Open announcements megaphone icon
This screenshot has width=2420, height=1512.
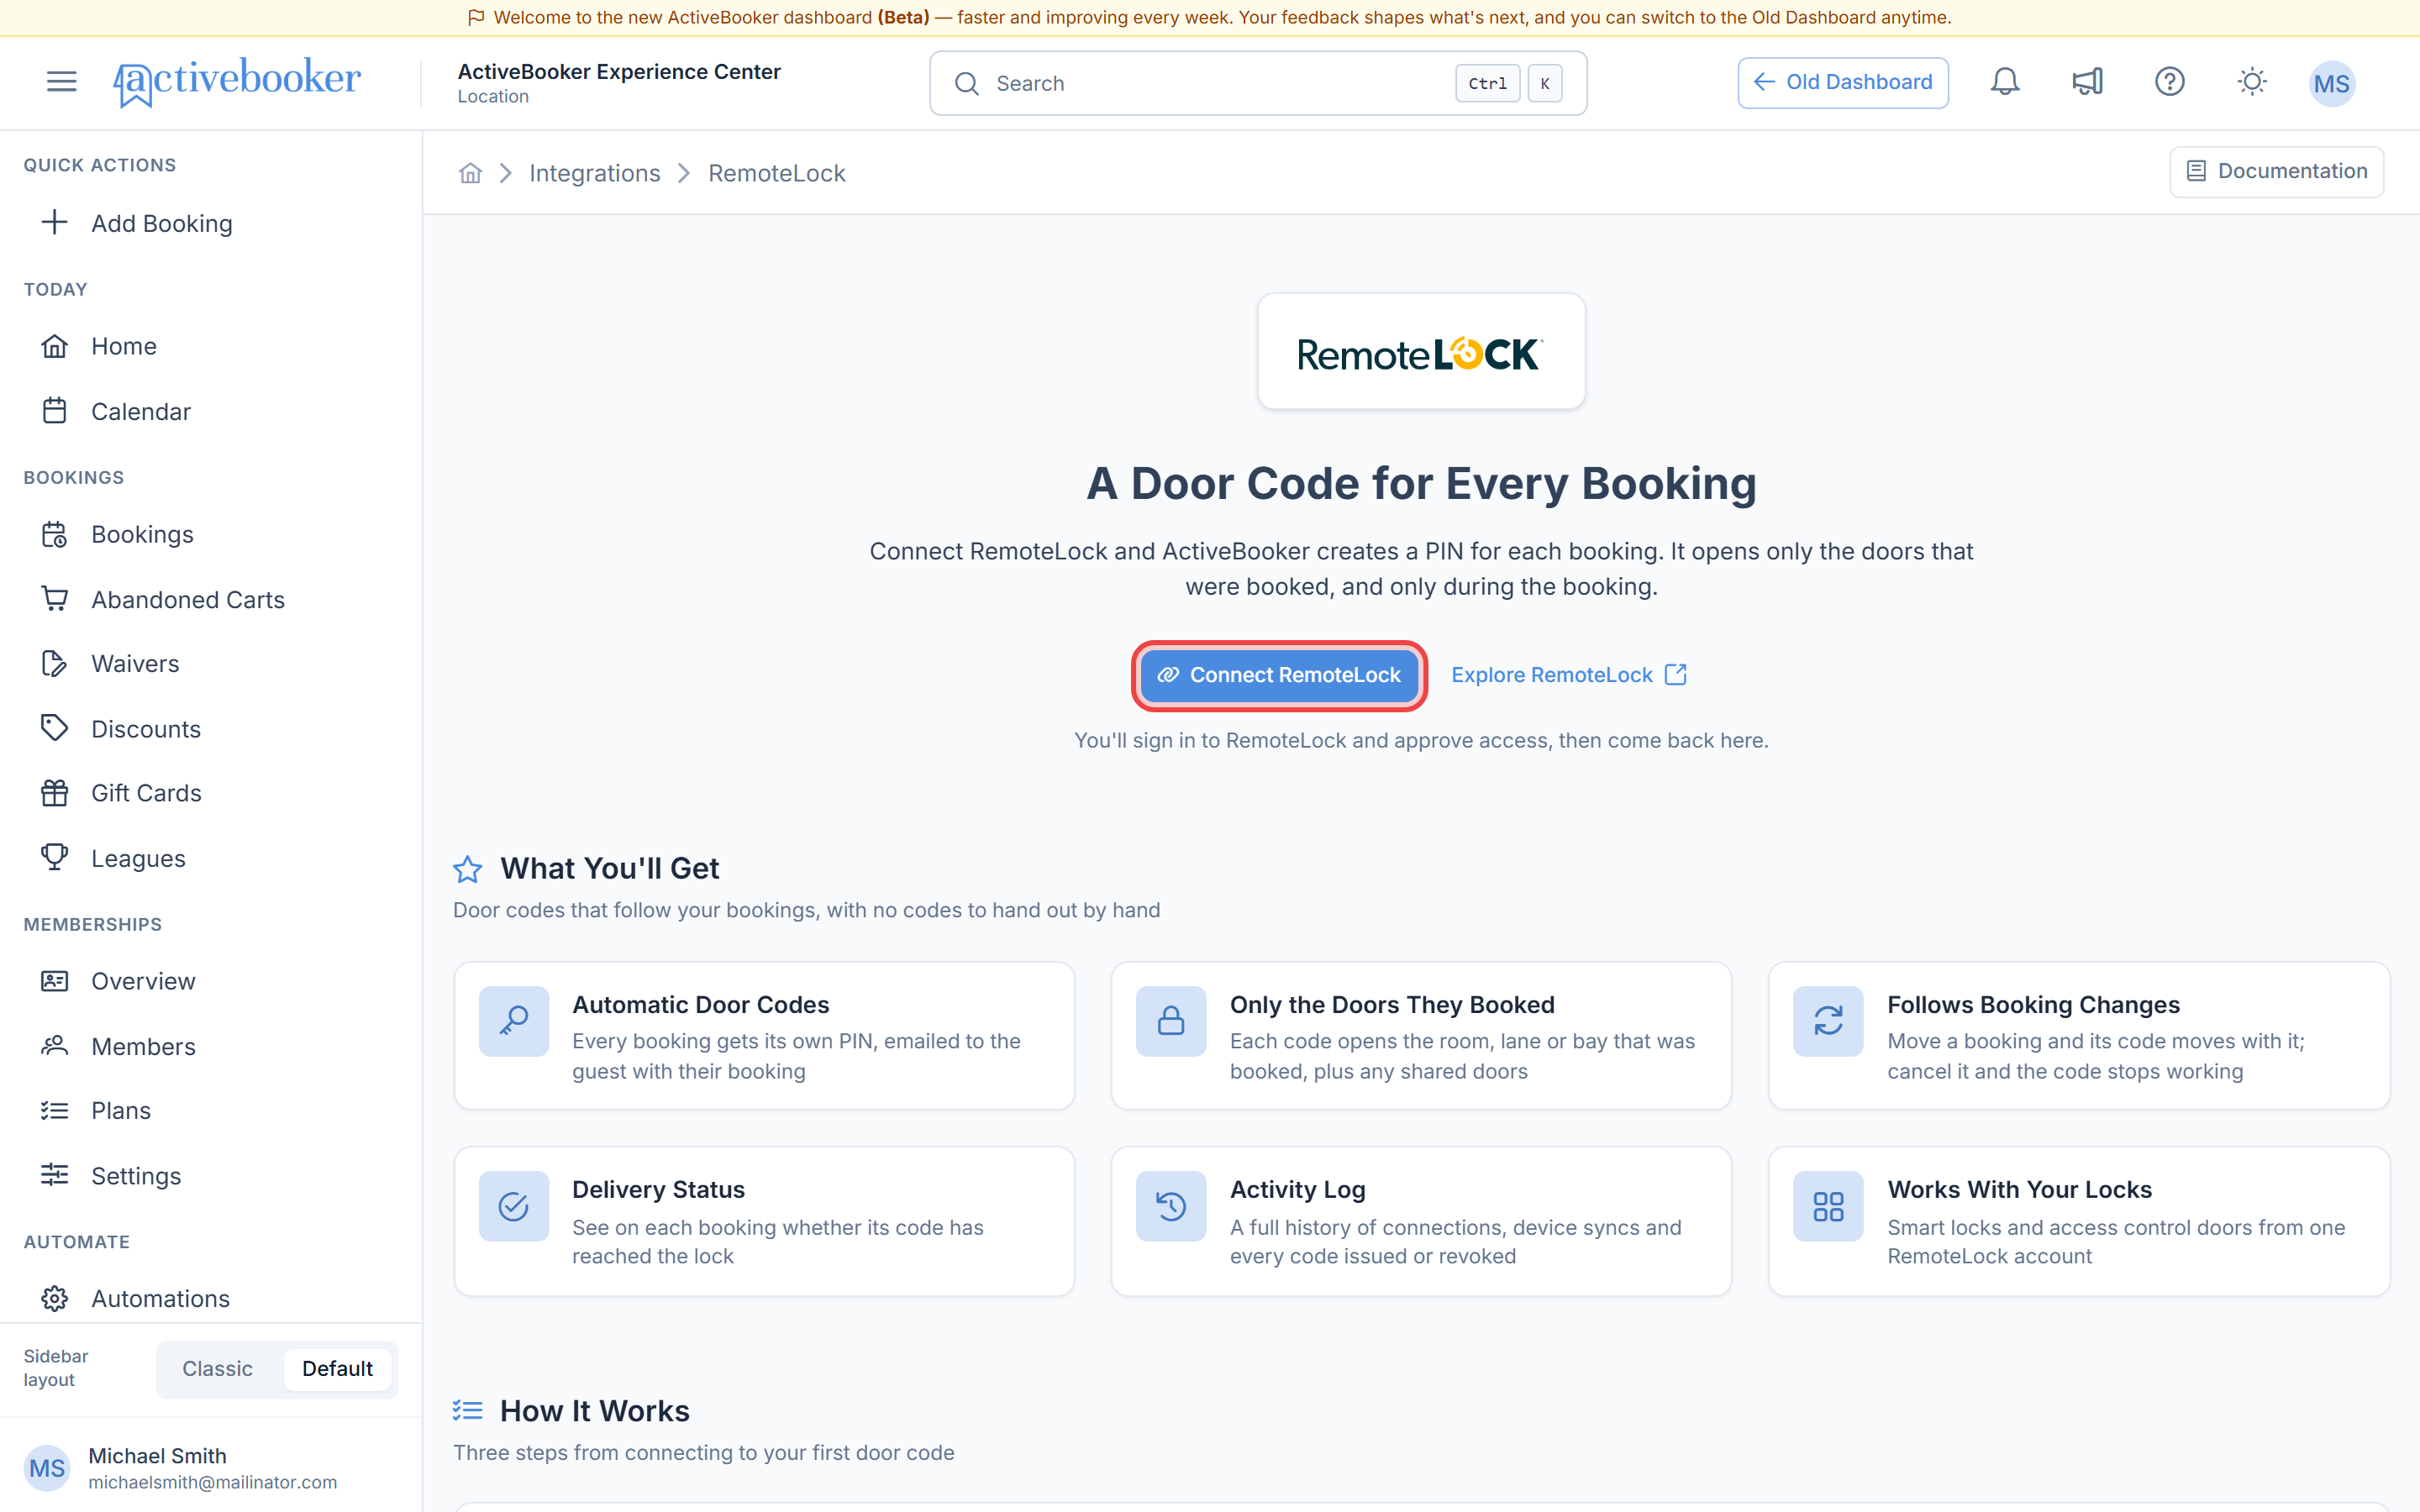[2087, 82]
